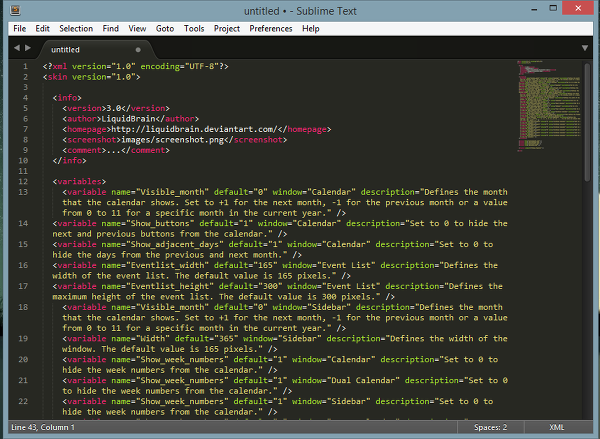This screenshot has height=439, width=600.
Task: Click the encoding="UTF-8" attribute
Action: coord(179,67)
